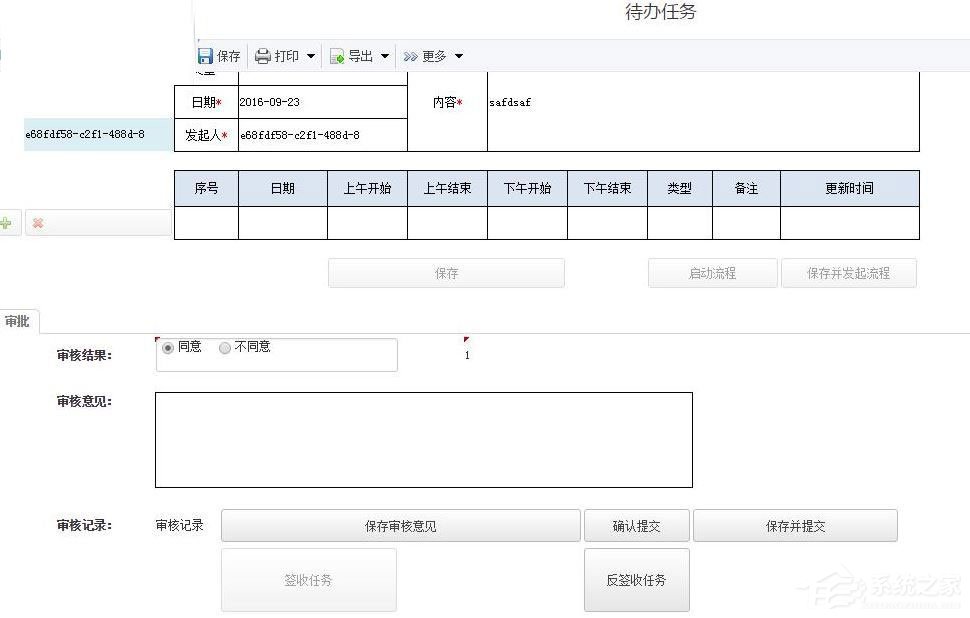Screen dimensions: 970x618
Task: Click the 打印 toolbar label
Action: pyautogui.click(x=286, y=56)
